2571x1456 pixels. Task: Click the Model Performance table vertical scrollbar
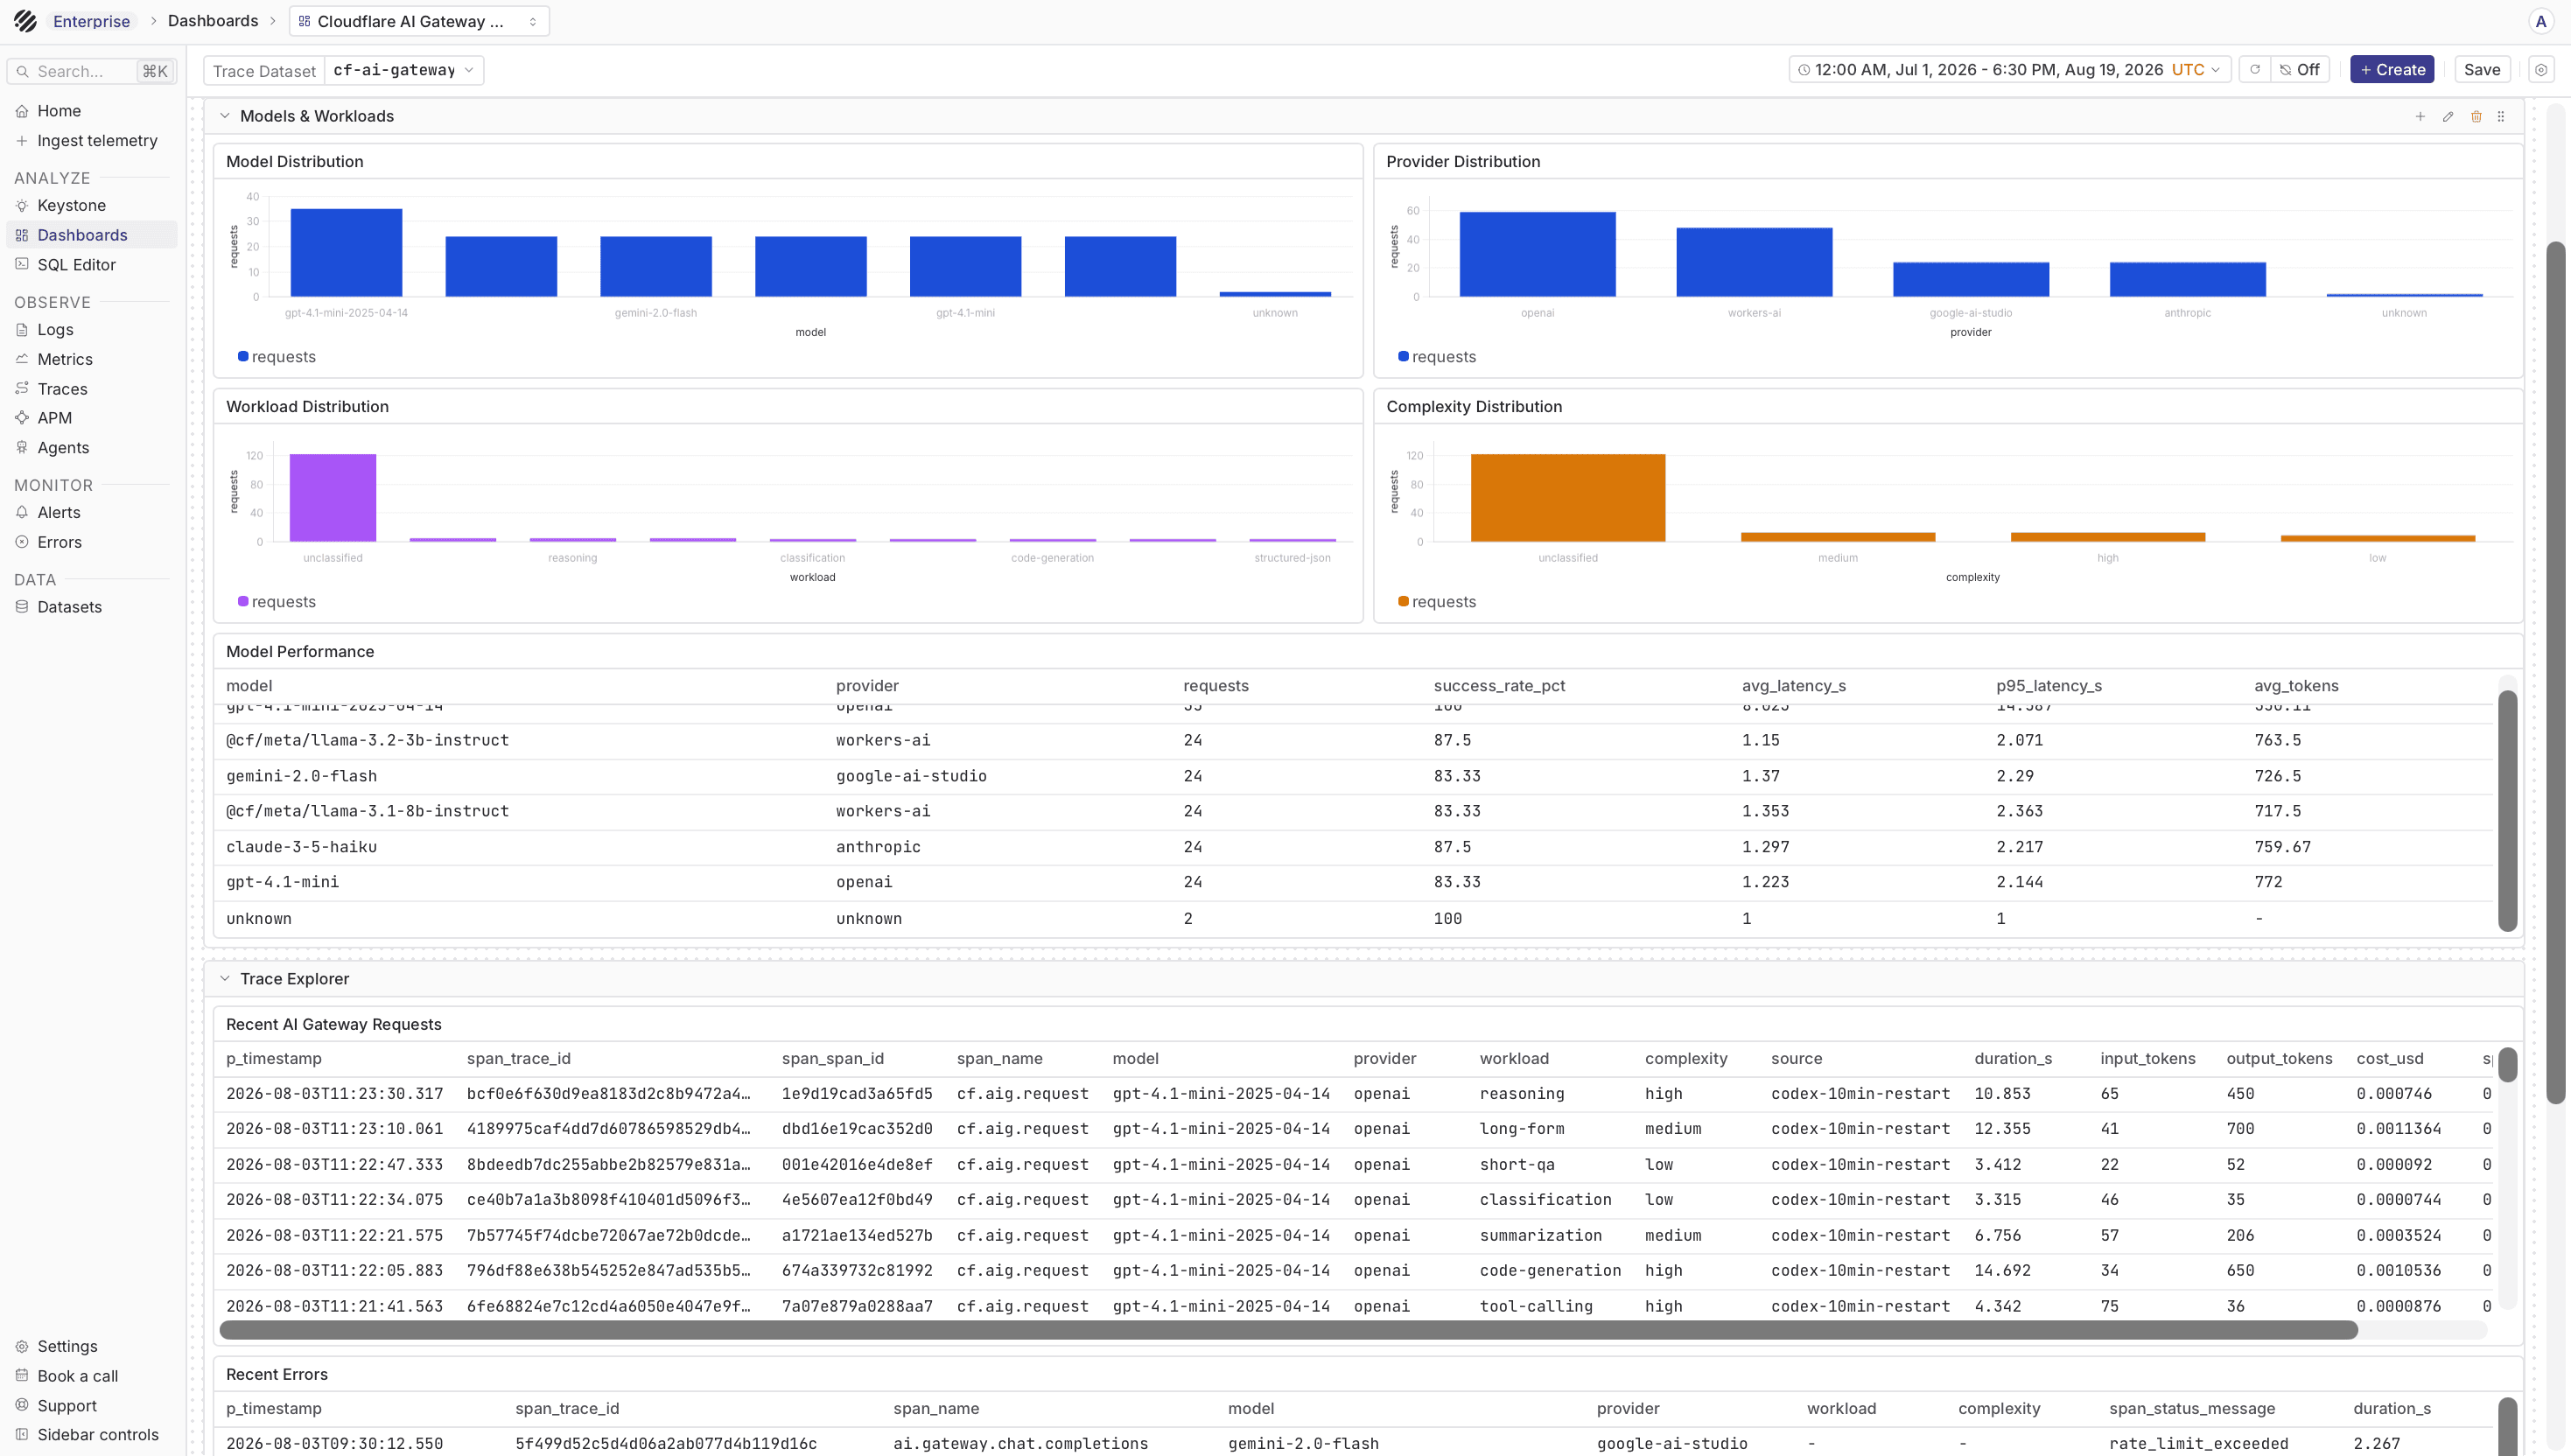pyautogui.click(x=2507, y=810)
